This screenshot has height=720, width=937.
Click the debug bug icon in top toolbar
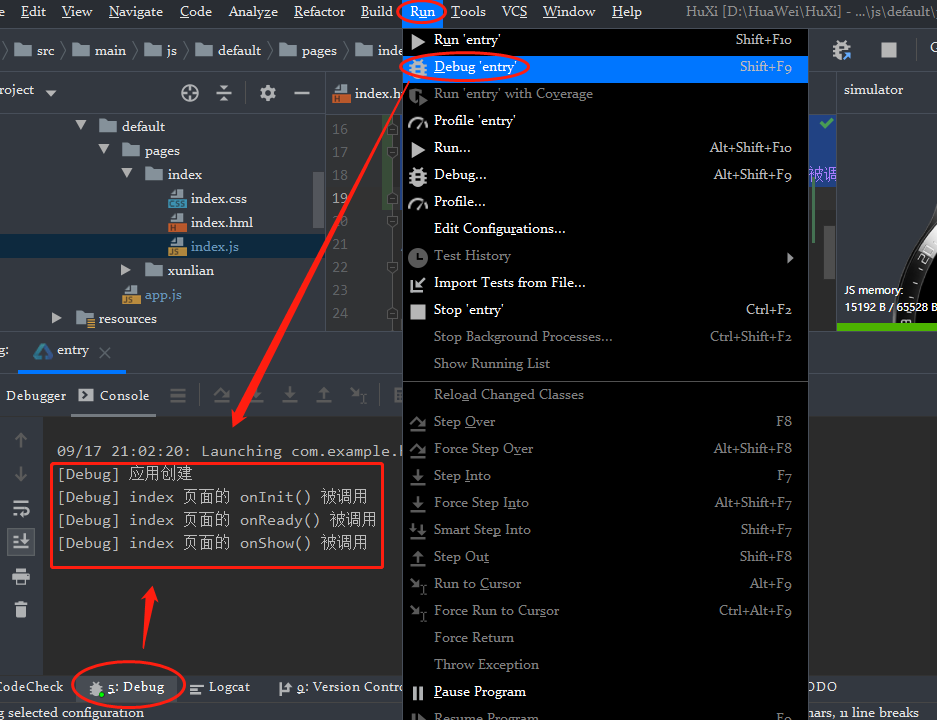pyautogui.click(x=841, y=50)
